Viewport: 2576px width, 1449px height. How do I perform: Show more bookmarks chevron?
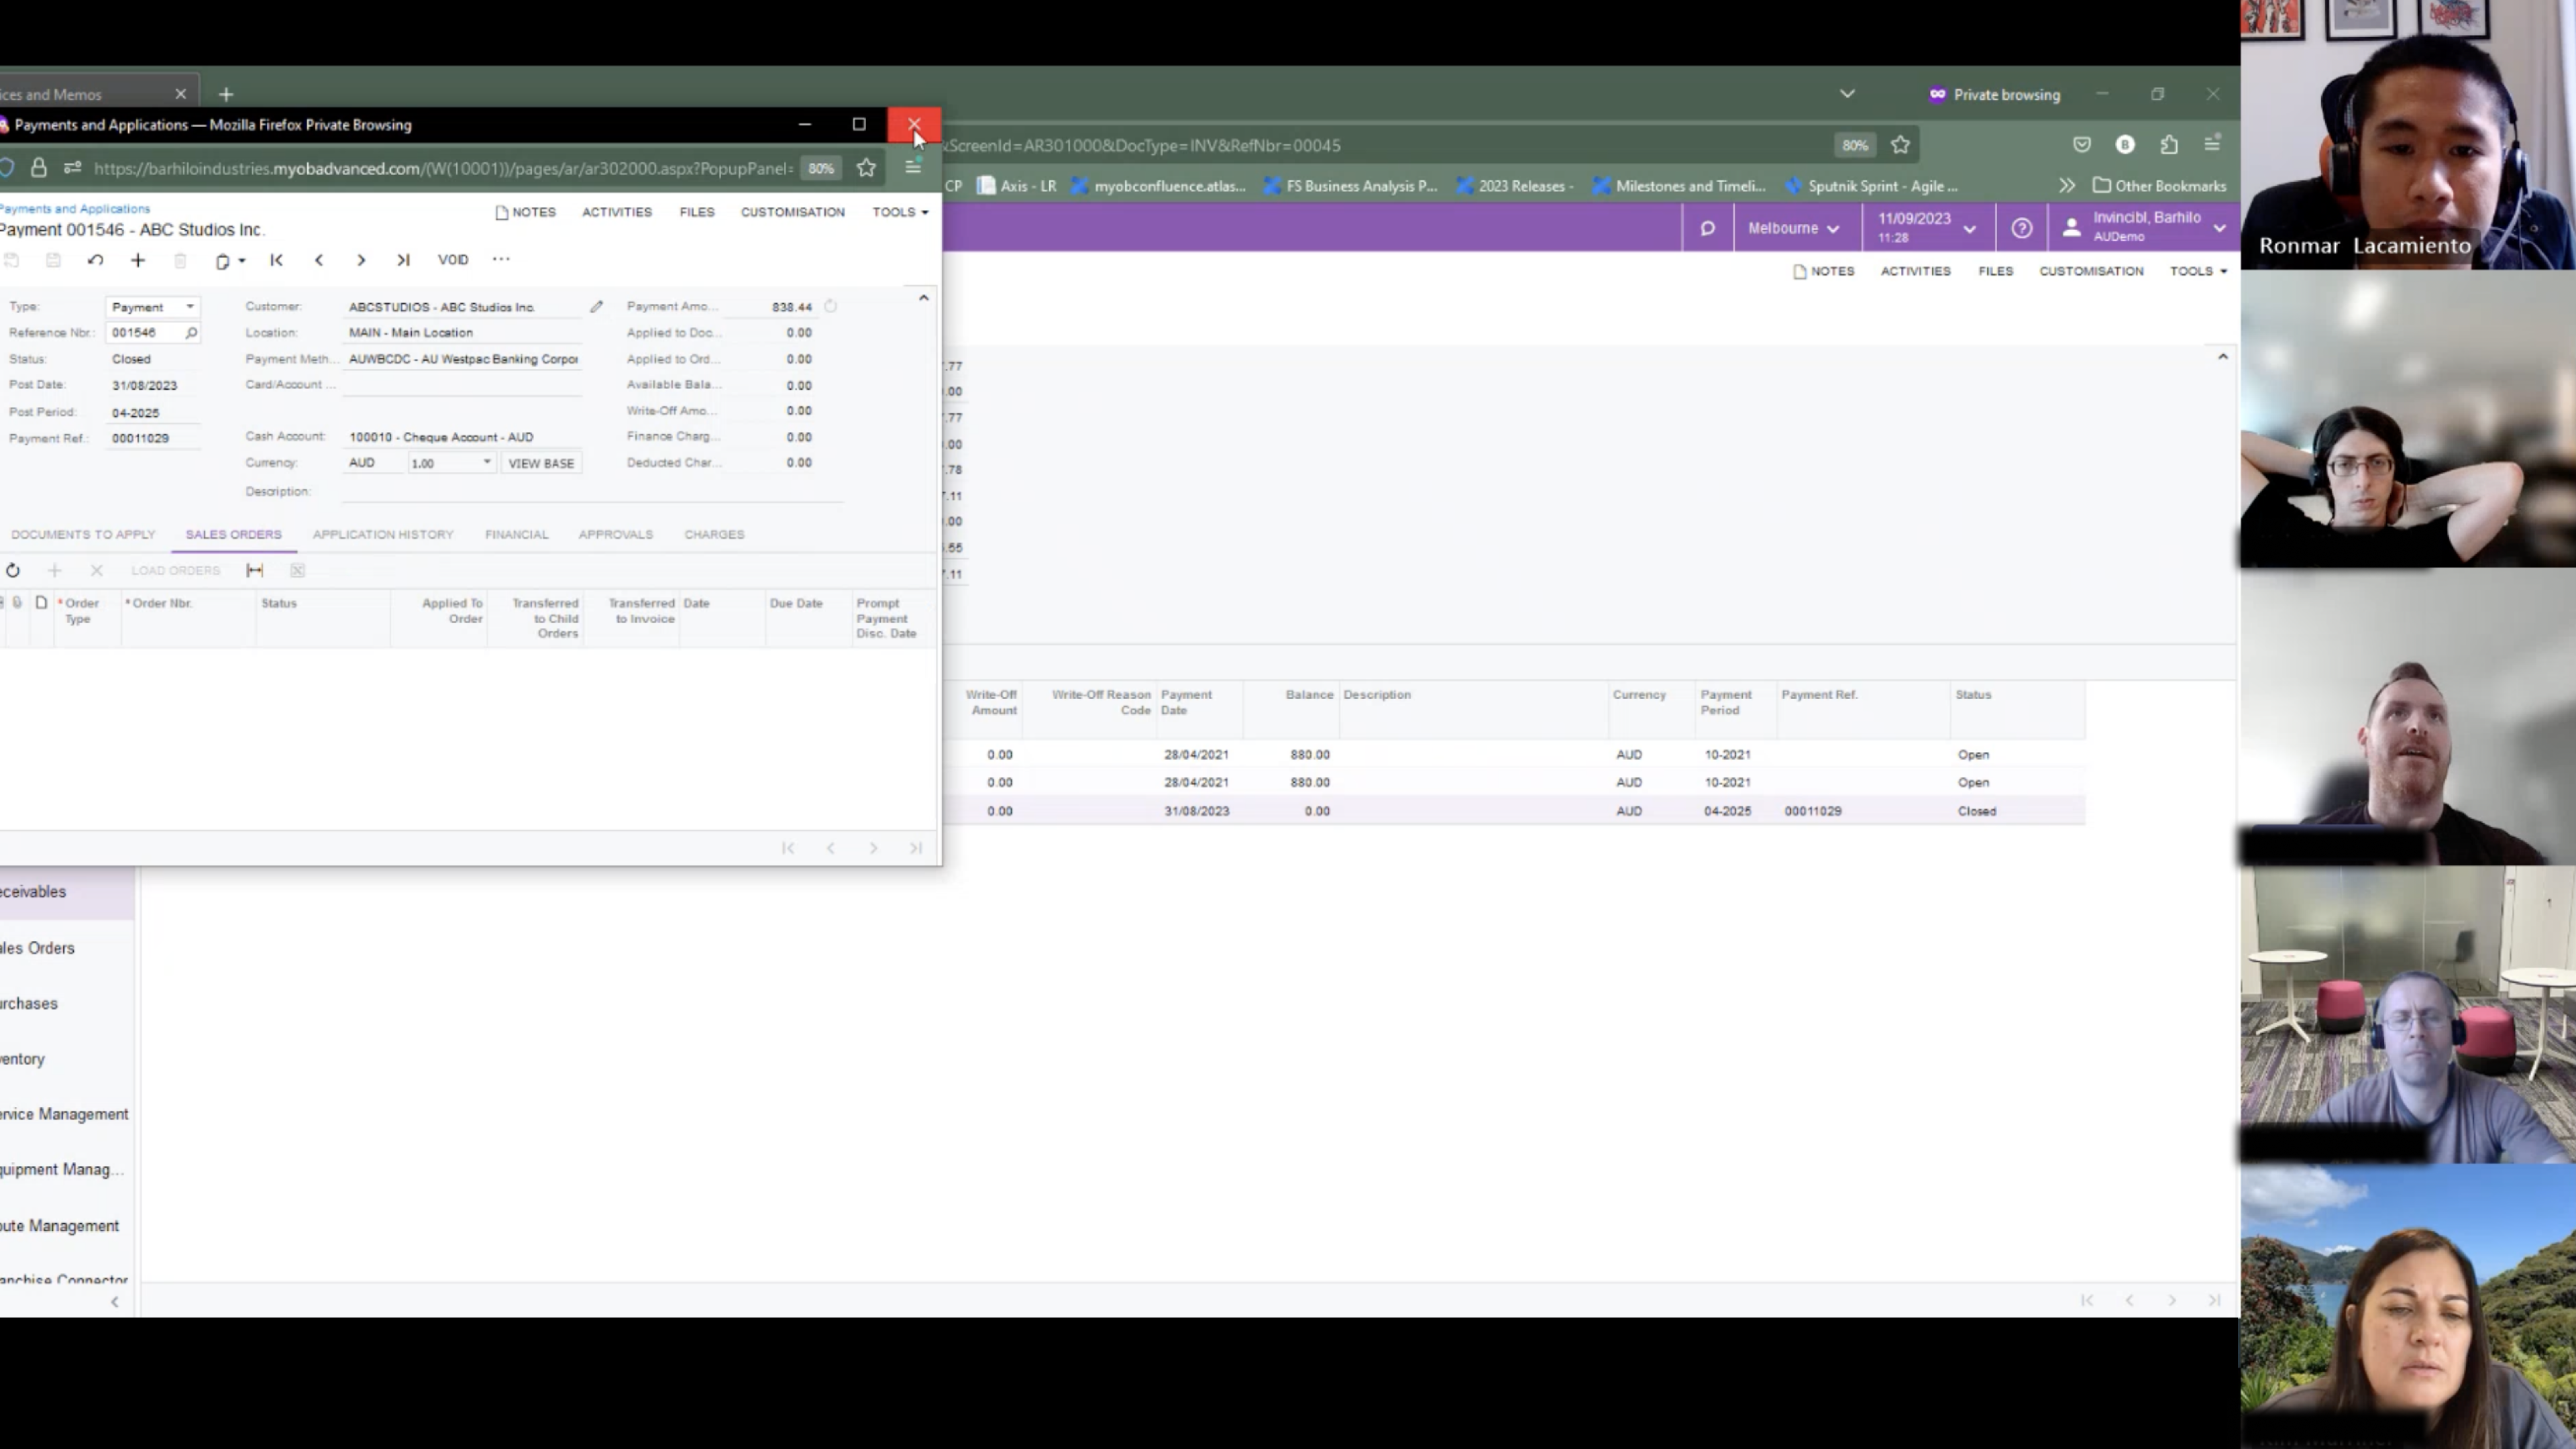coord(2067,186)
